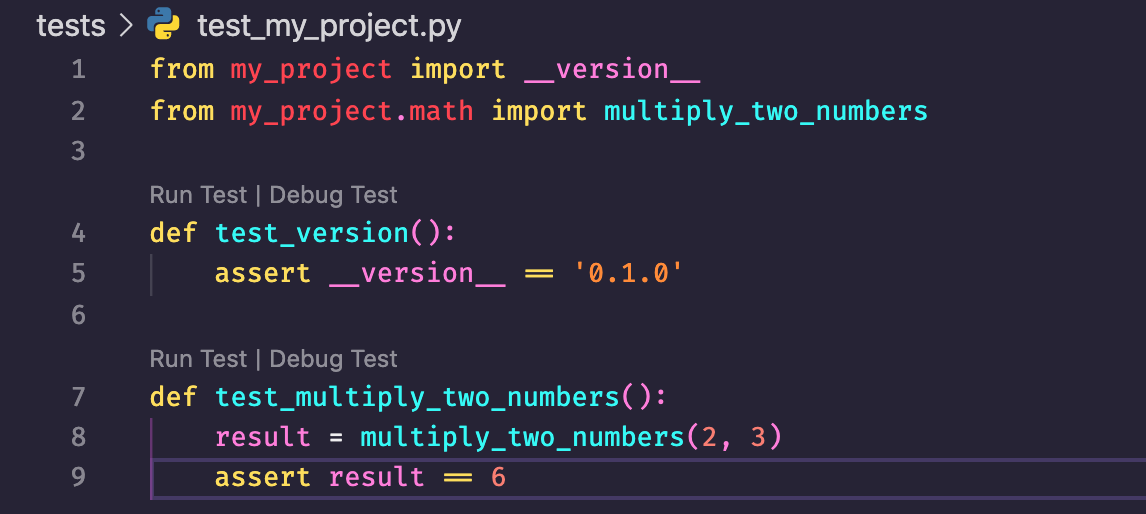Click multiply_two_numbers import on line 2
Image resolution: width=1146 pixels, height=514 pixels.
click(x=766, y=112)
